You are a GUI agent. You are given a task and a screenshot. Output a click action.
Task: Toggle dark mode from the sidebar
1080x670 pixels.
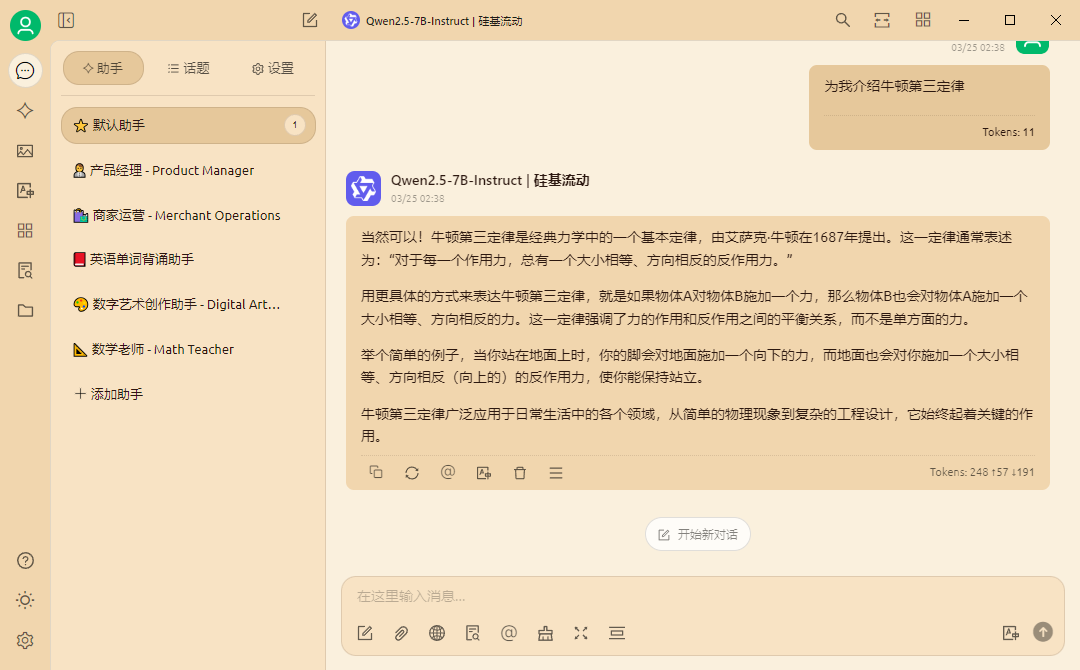point(25,600)
